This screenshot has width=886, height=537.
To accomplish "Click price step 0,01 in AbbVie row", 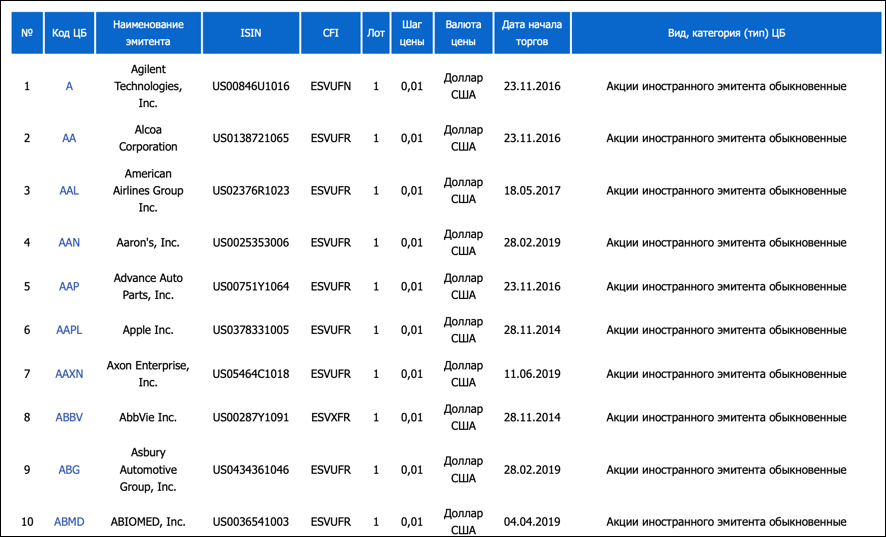I will pos(412,417).
